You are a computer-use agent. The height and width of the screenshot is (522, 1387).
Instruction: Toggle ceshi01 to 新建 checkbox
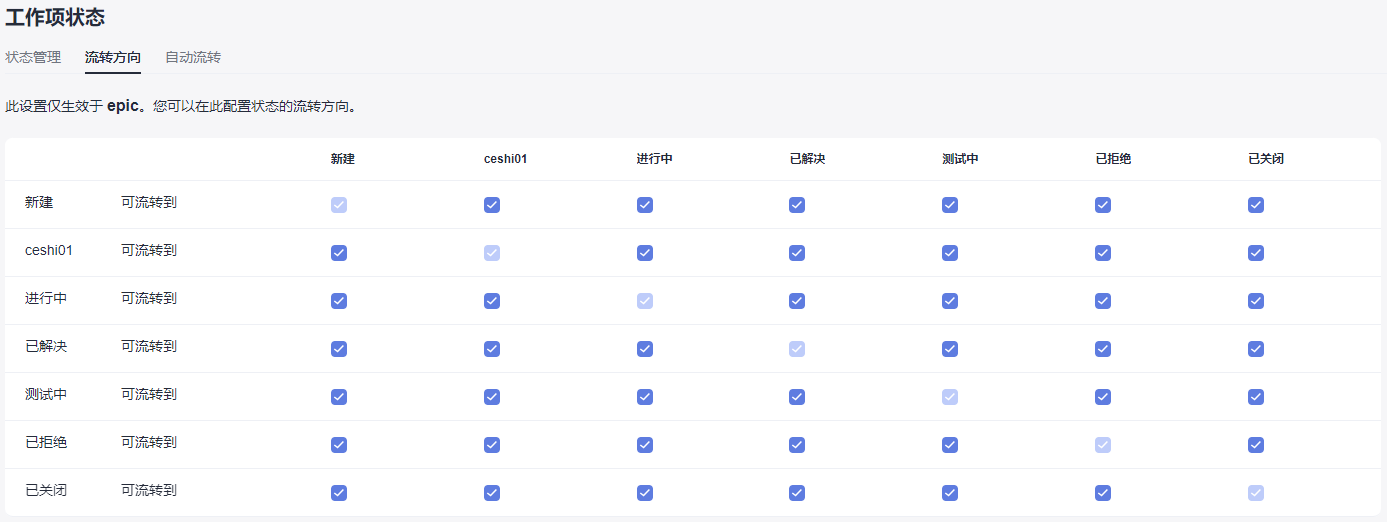(339, 253)
